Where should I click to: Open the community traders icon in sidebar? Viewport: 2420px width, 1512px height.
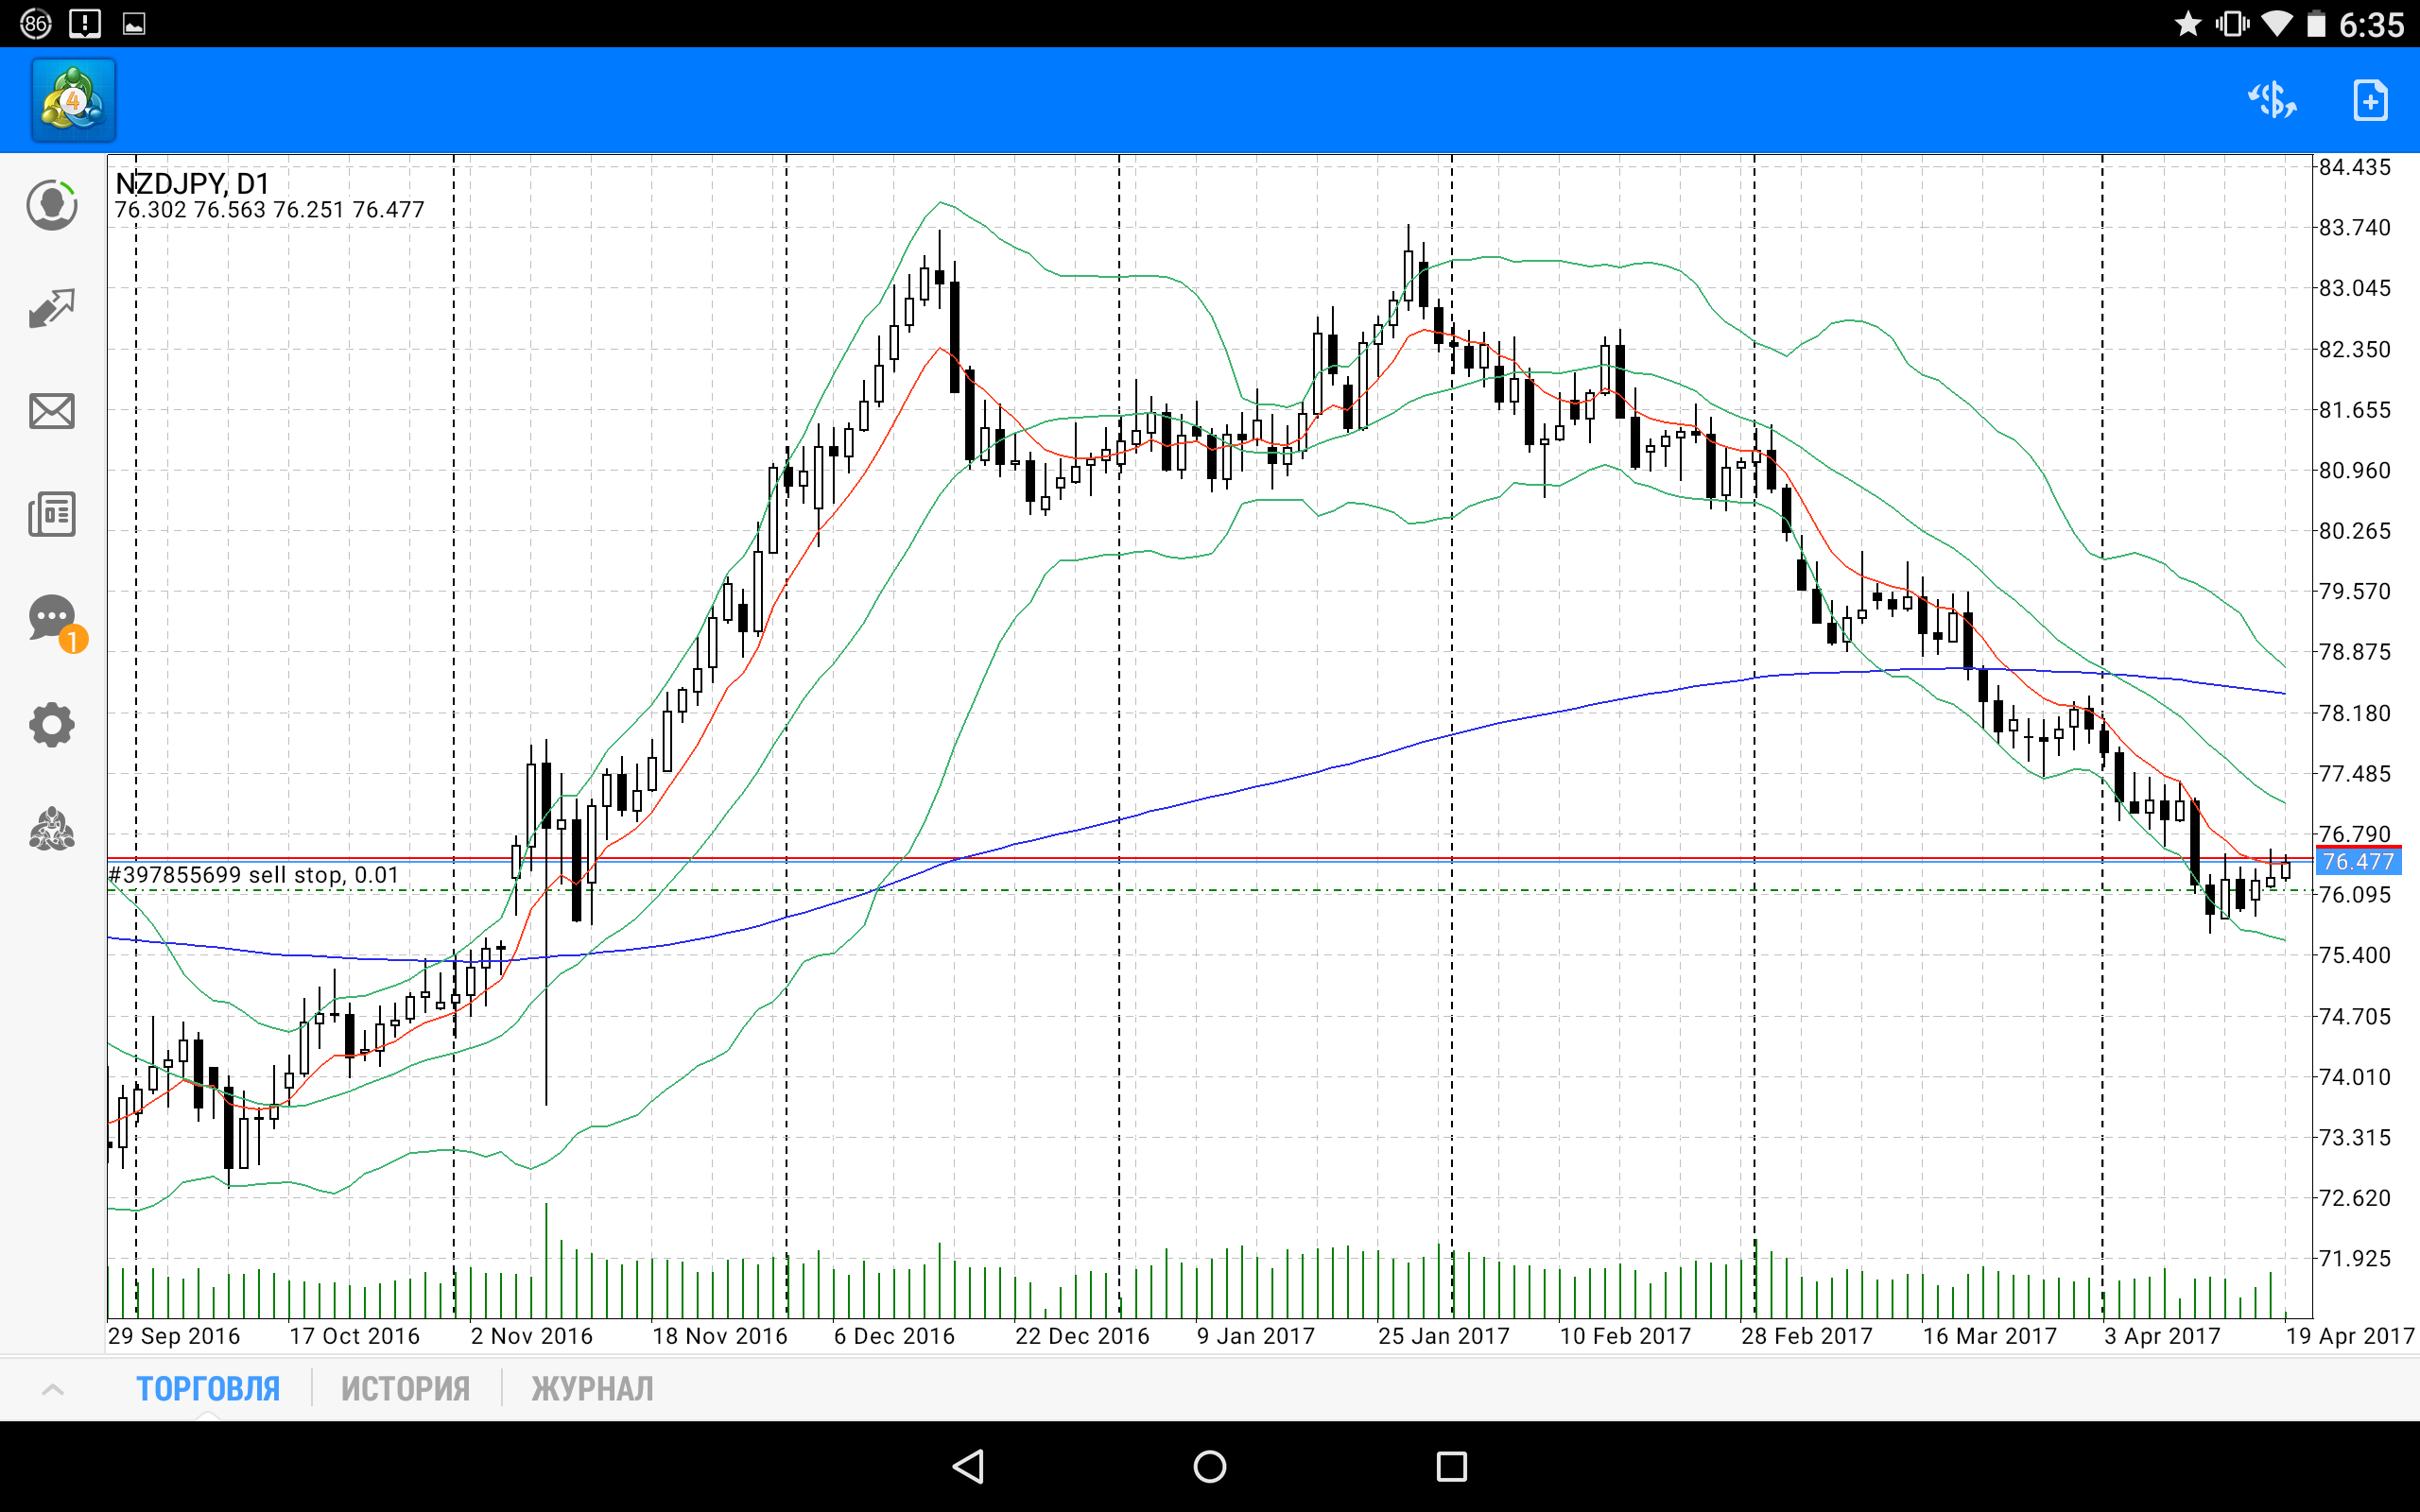point(52,829)
